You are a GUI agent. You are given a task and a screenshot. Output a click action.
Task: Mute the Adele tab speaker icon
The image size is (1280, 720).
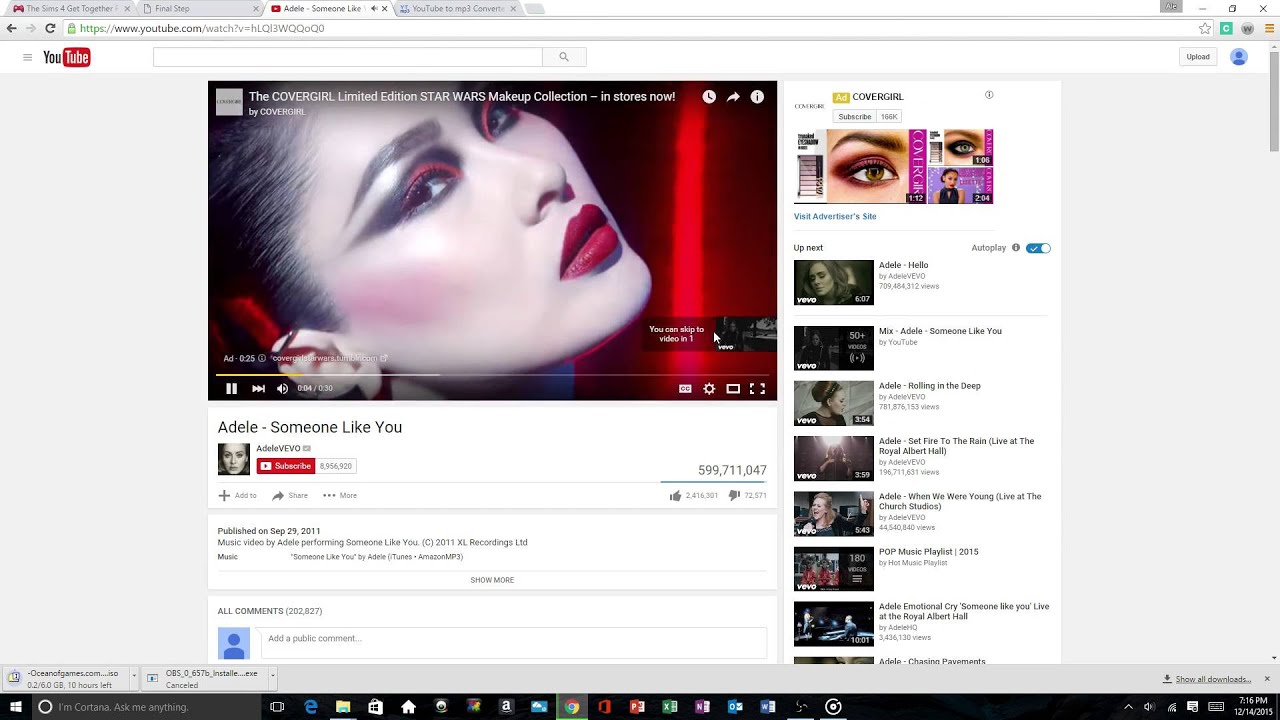(x=374, y=9)
